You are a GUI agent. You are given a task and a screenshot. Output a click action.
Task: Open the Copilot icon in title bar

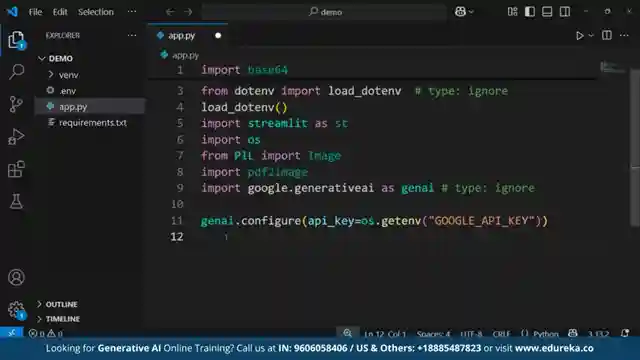tap(460, 12)
